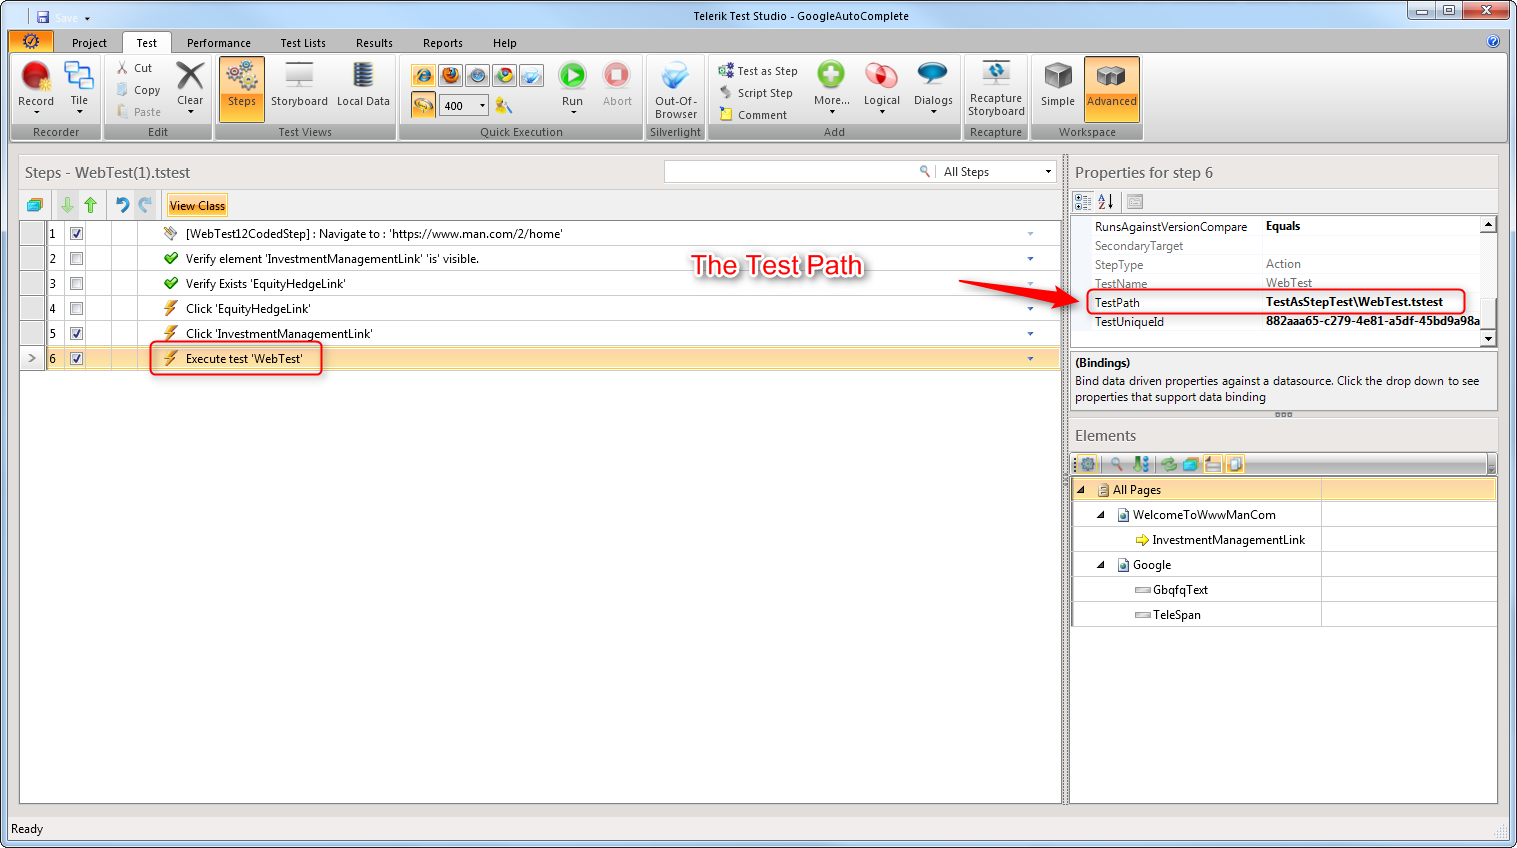
Task: Switch to the Advanced workspace
Action: pos(1112,88)
